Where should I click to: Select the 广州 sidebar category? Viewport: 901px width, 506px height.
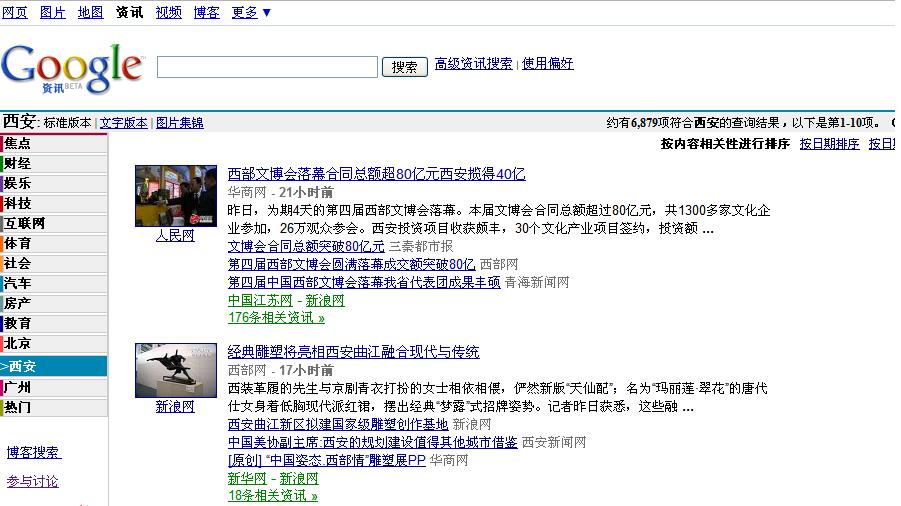pyautogui.click(x=53, y=387)
